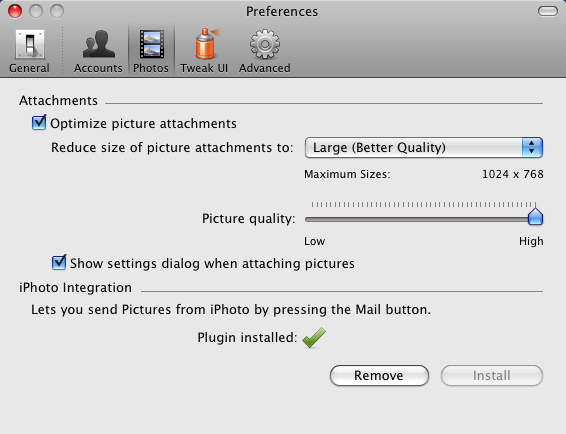Select the Advanced gear icon

265,44
